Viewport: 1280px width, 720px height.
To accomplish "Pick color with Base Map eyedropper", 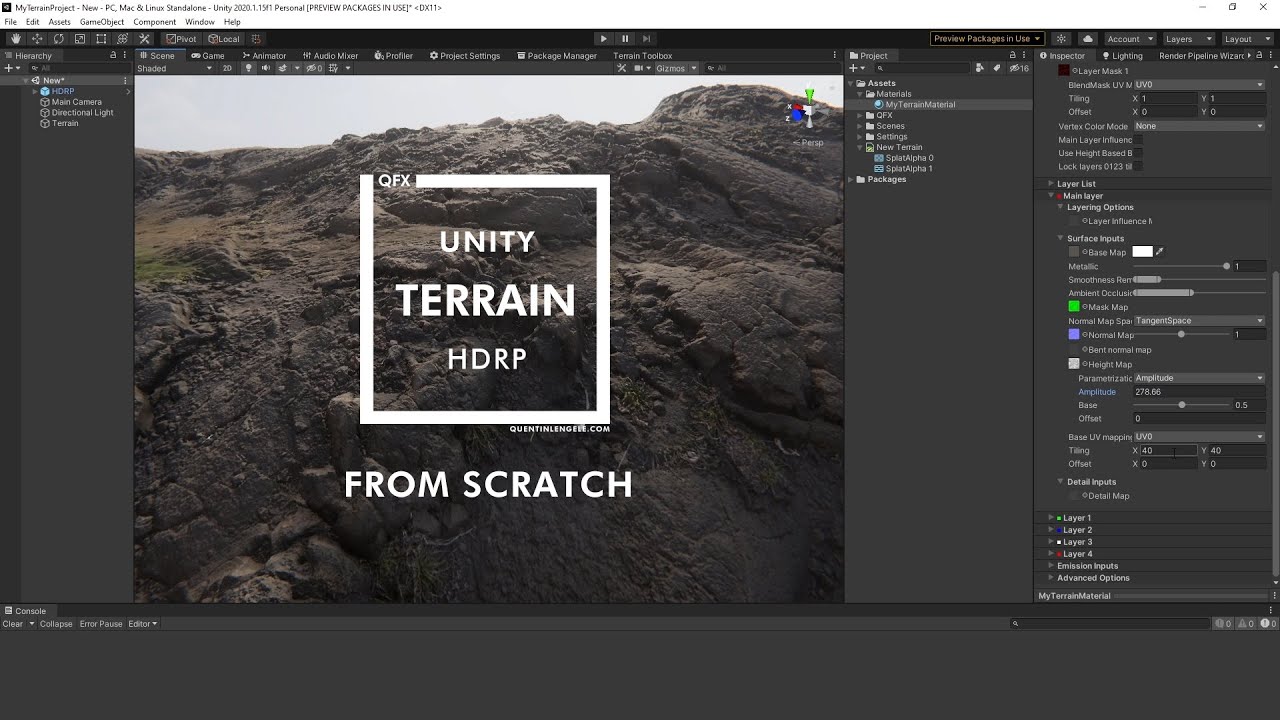I will pyautogui.click(x=1160, y=252).
